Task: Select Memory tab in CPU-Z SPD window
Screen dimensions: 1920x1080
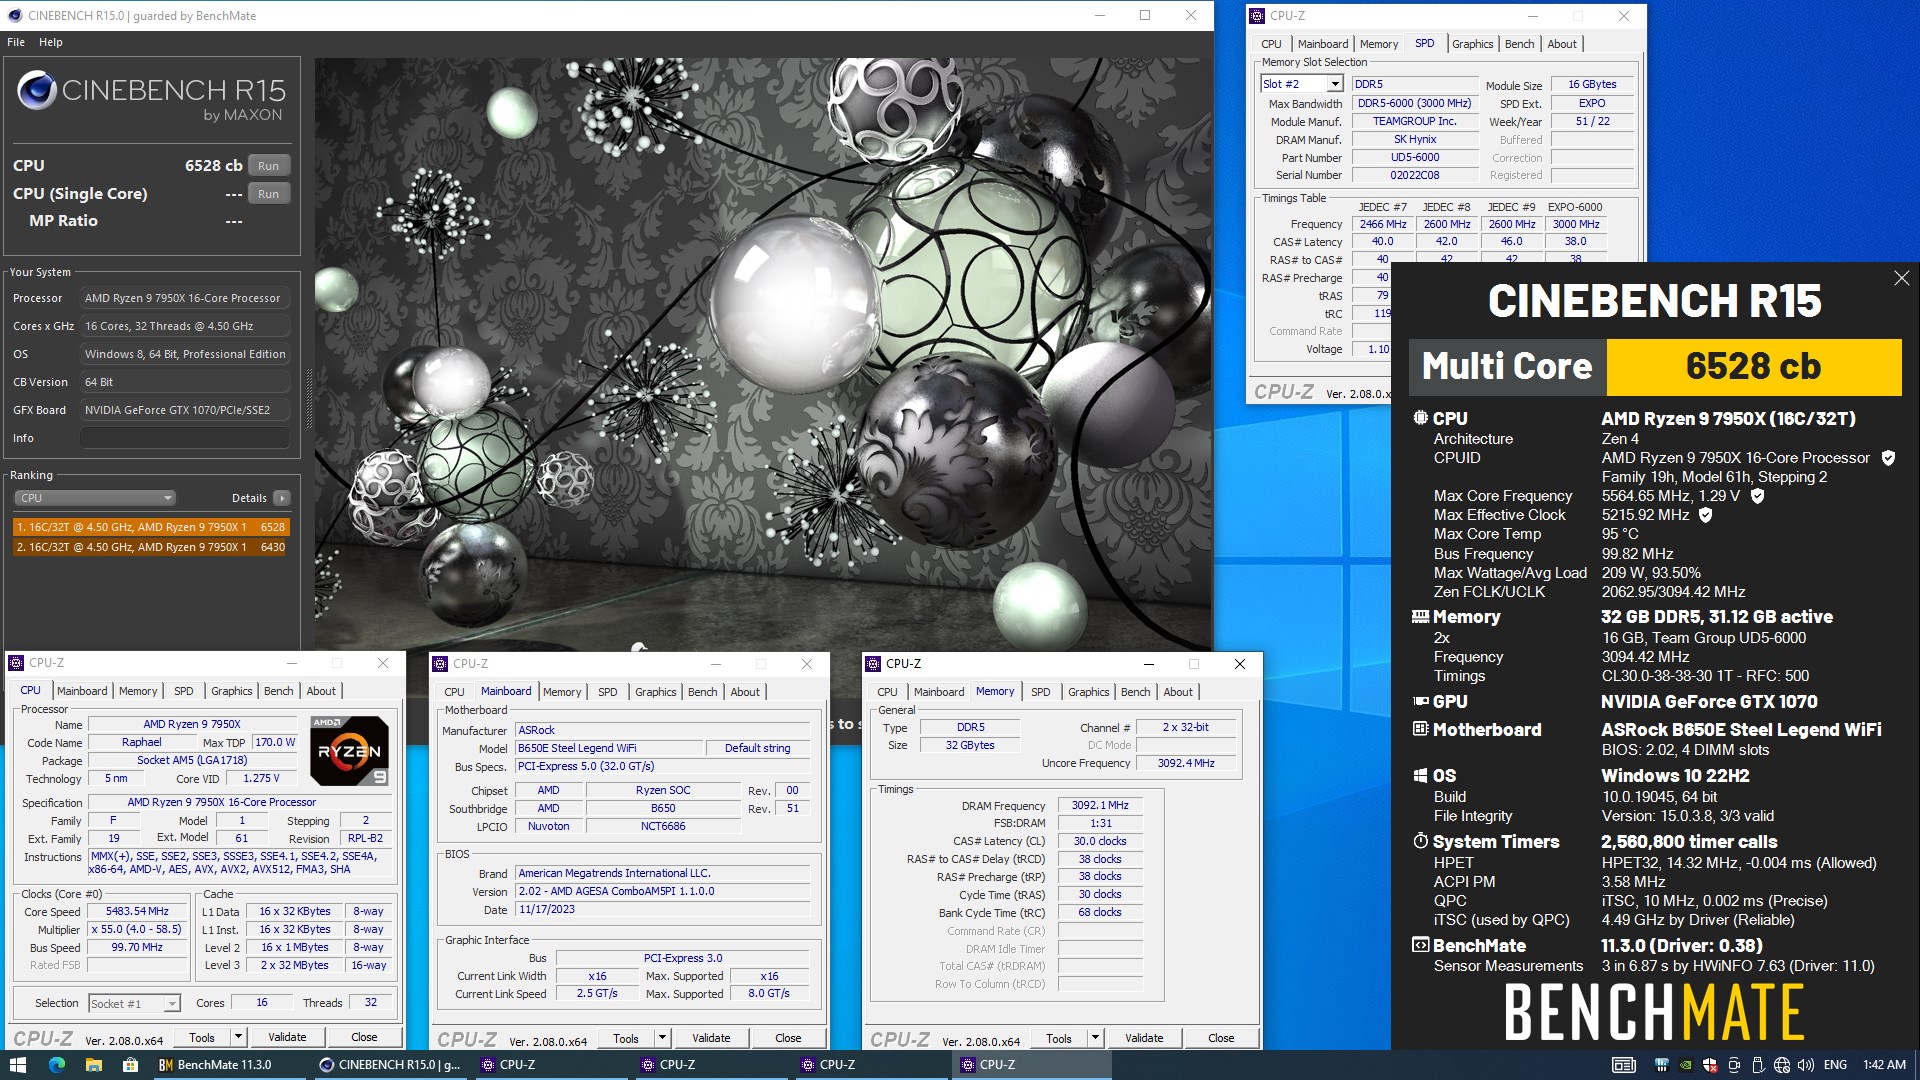Action: pyautogui.click(x=1379, y=44)
